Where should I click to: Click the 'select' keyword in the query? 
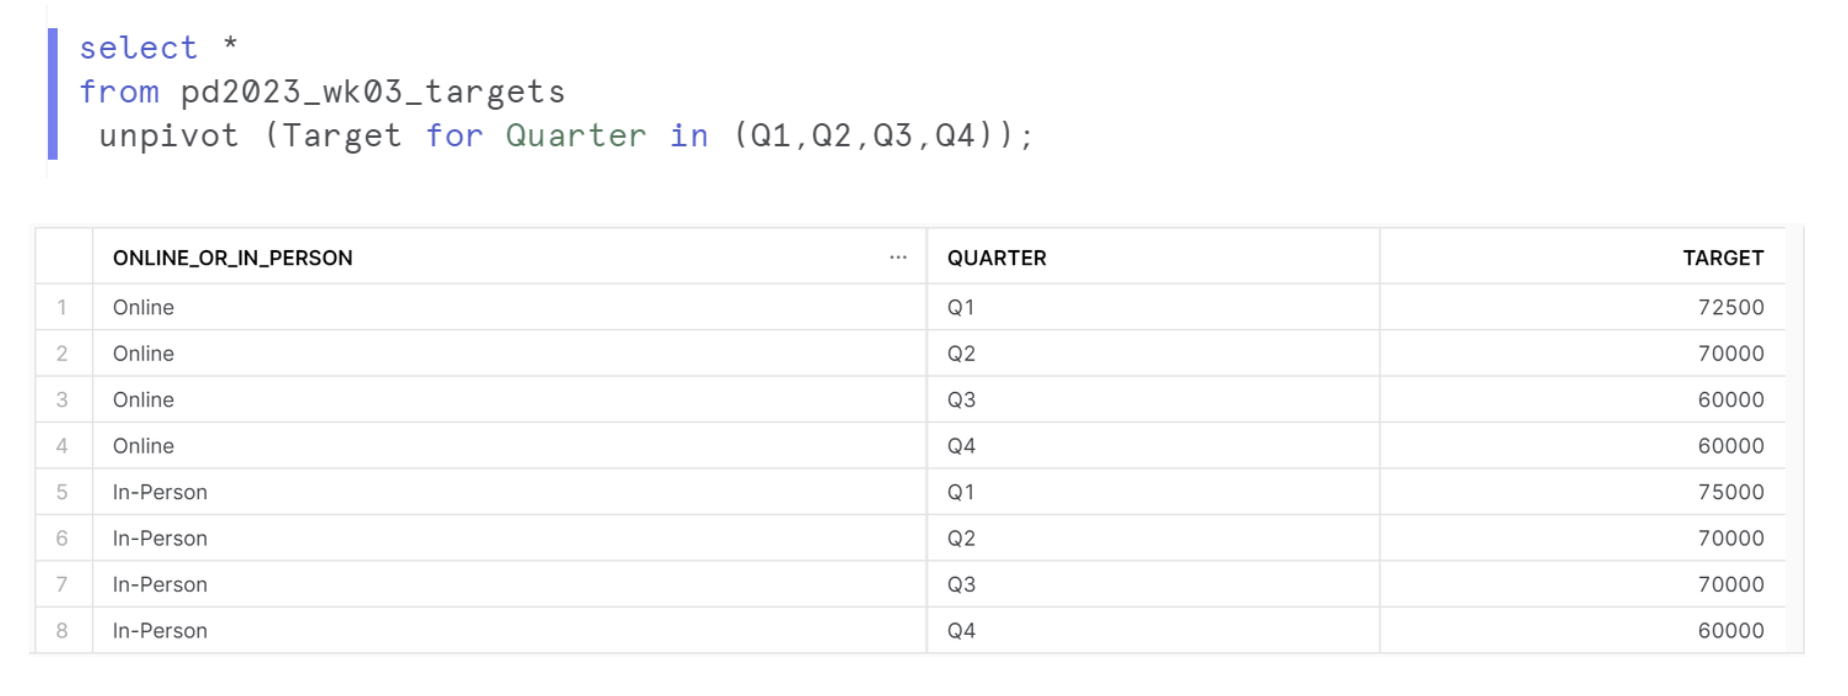pos(138,48)
